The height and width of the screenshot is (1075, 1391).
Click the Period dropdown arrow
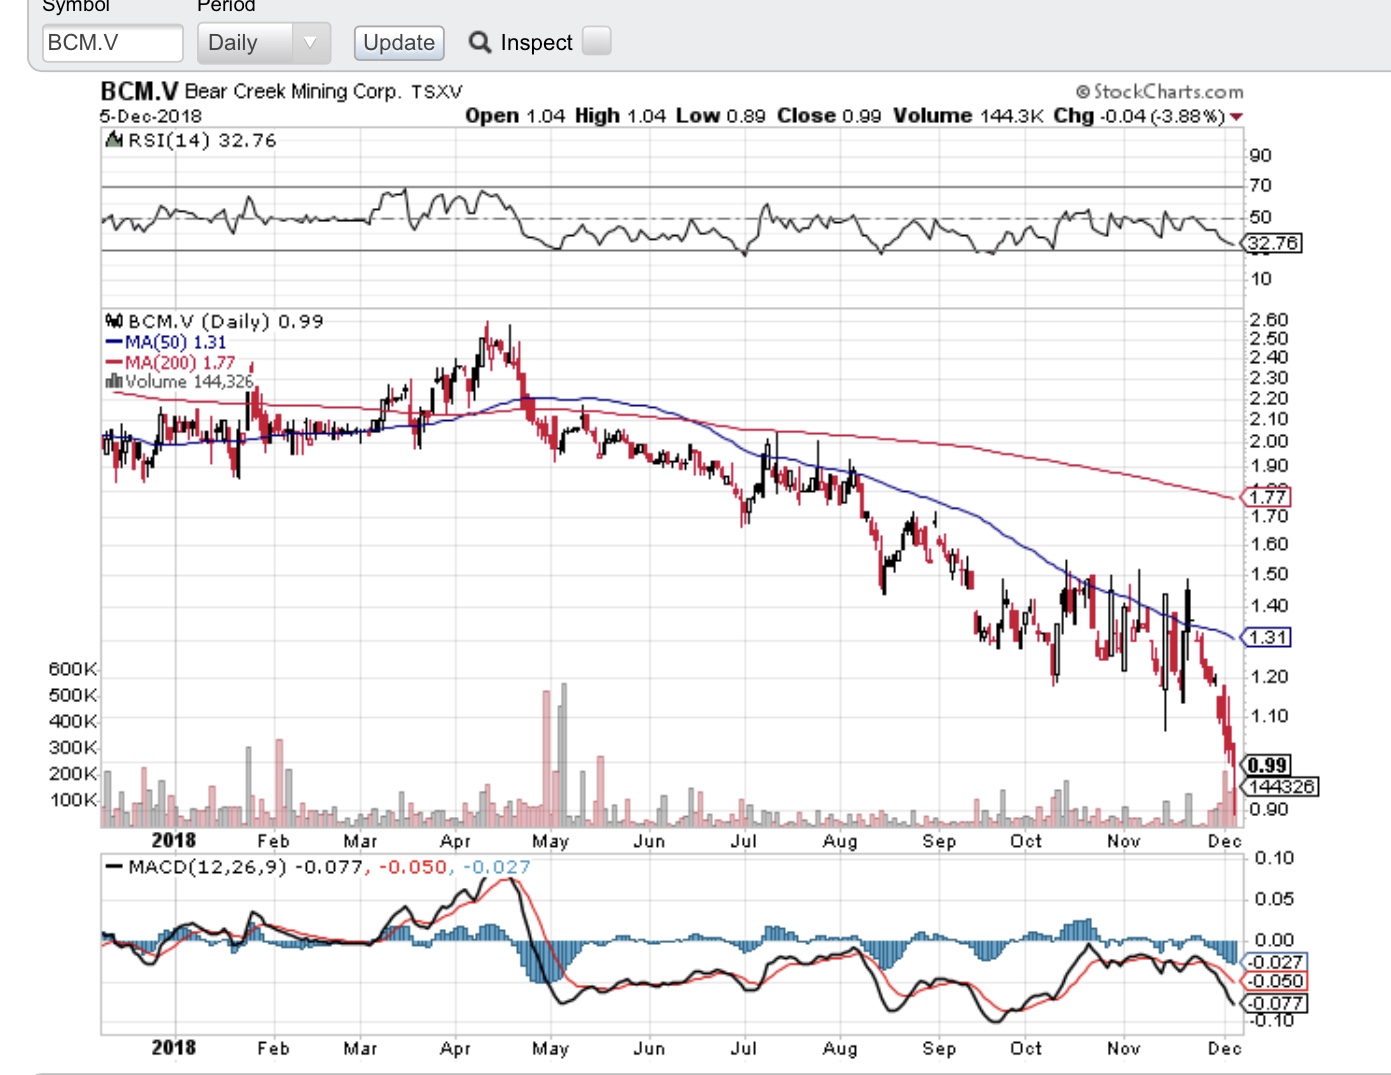point(309,43)
